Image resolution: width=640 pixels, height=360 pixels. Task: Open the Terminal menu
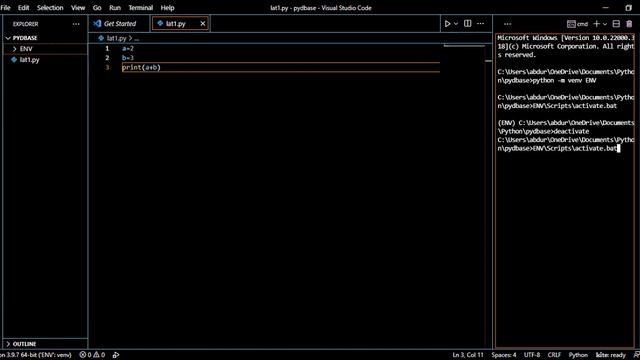140,8
